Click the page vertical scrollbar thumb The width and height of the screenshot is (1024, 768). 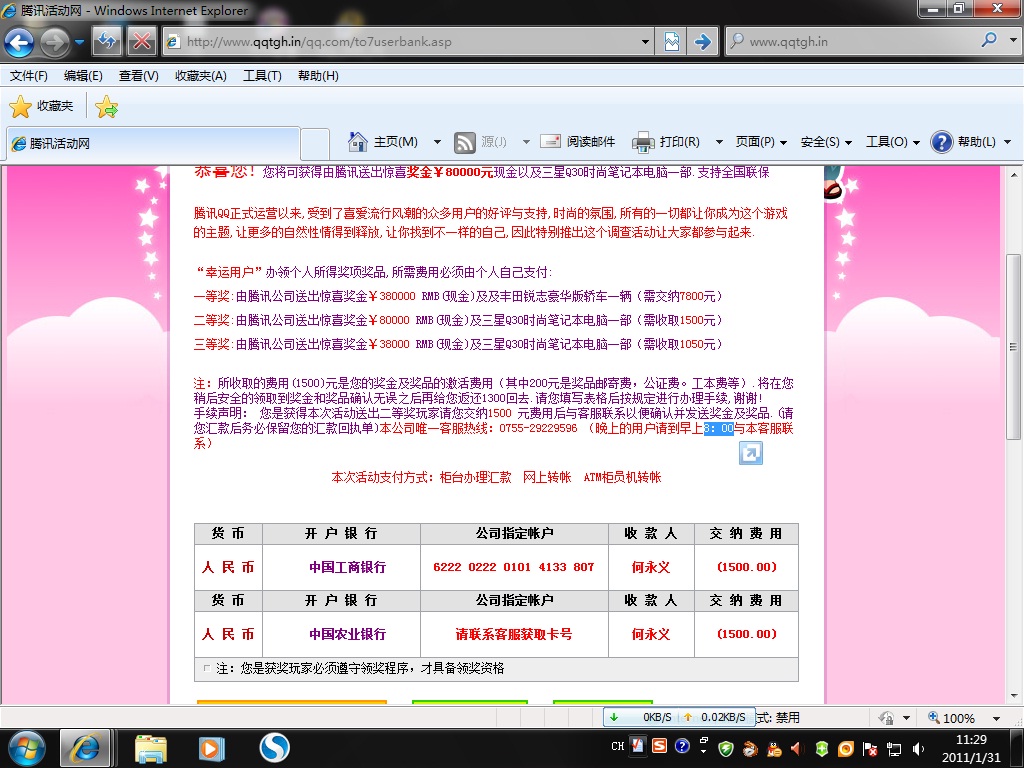tap(1014, 346)
